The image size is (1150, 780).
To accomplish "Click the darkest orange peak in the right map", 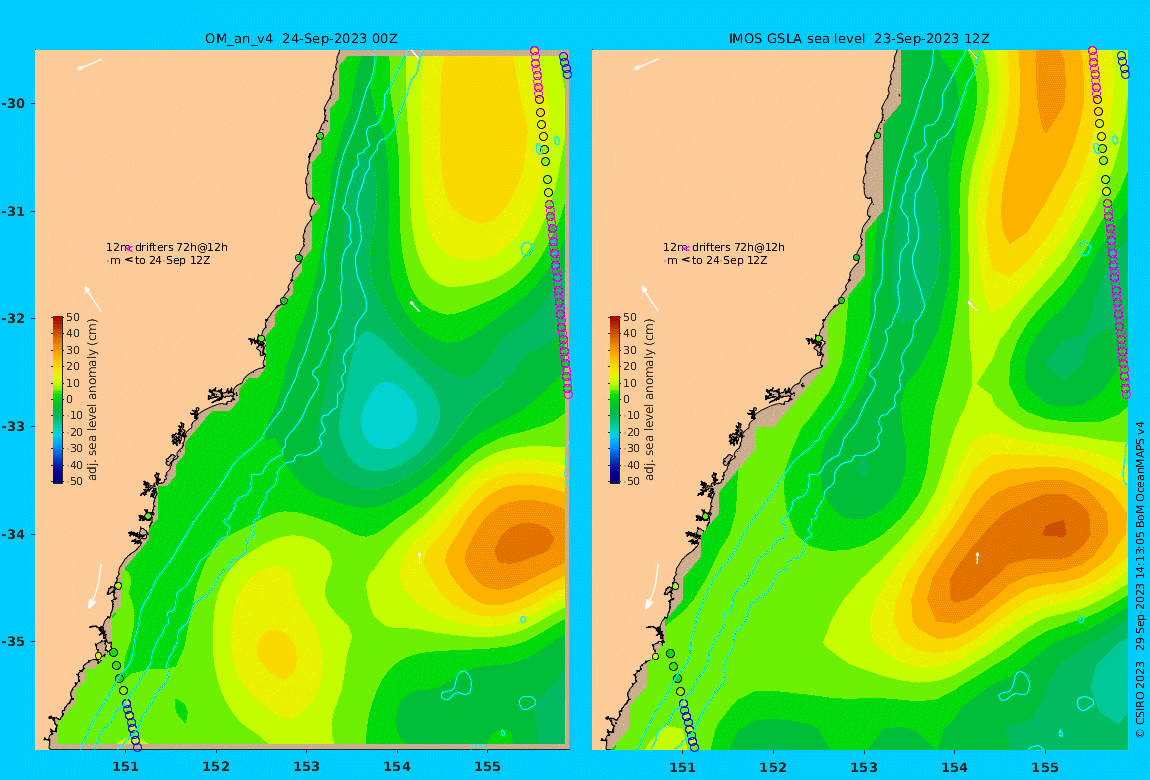I will (1055, 528).
